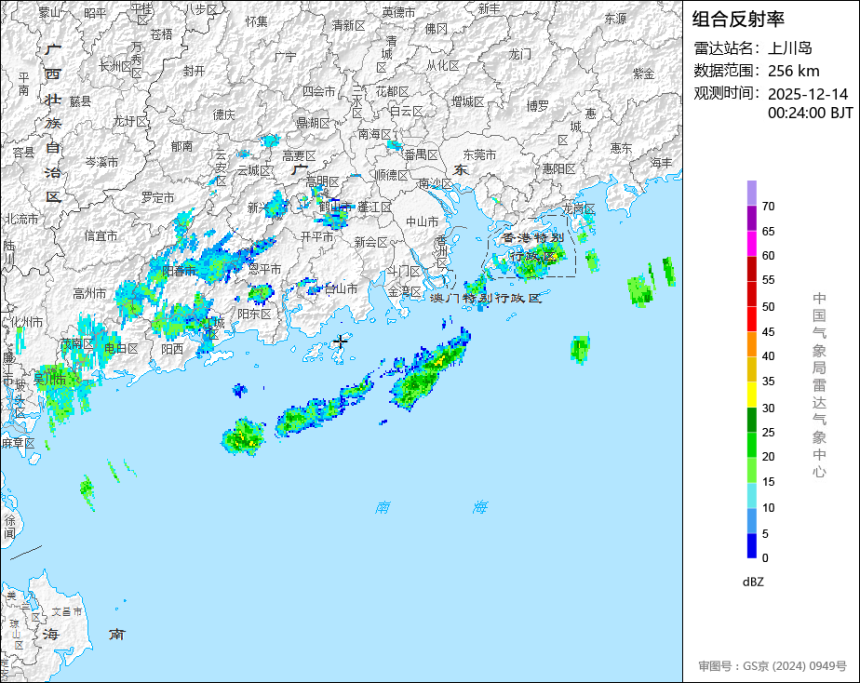This screenshot has width=860, height=683.
Task: Click the 金湾区 map label
Action: click(x=404, y=291)
